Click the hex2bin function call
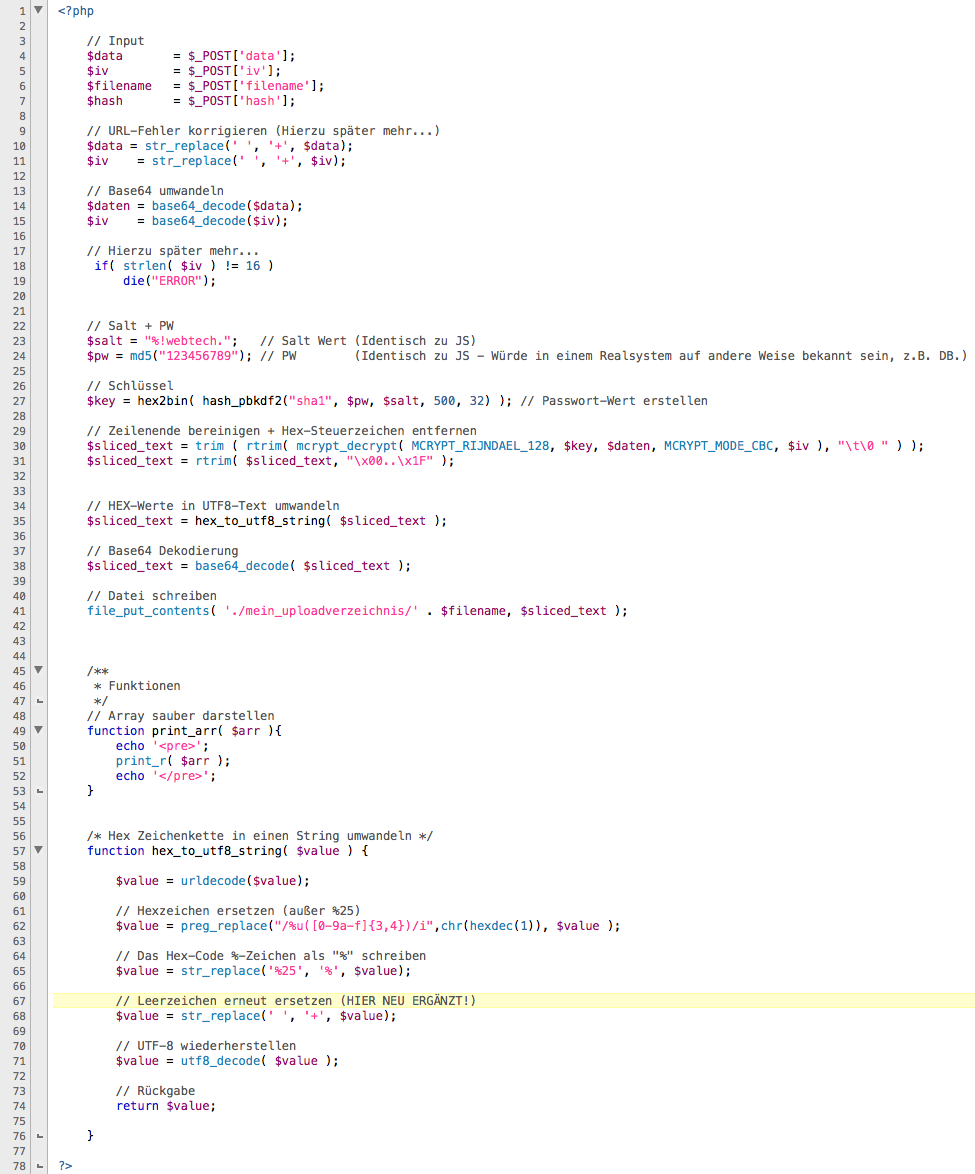 coord(165,401)
